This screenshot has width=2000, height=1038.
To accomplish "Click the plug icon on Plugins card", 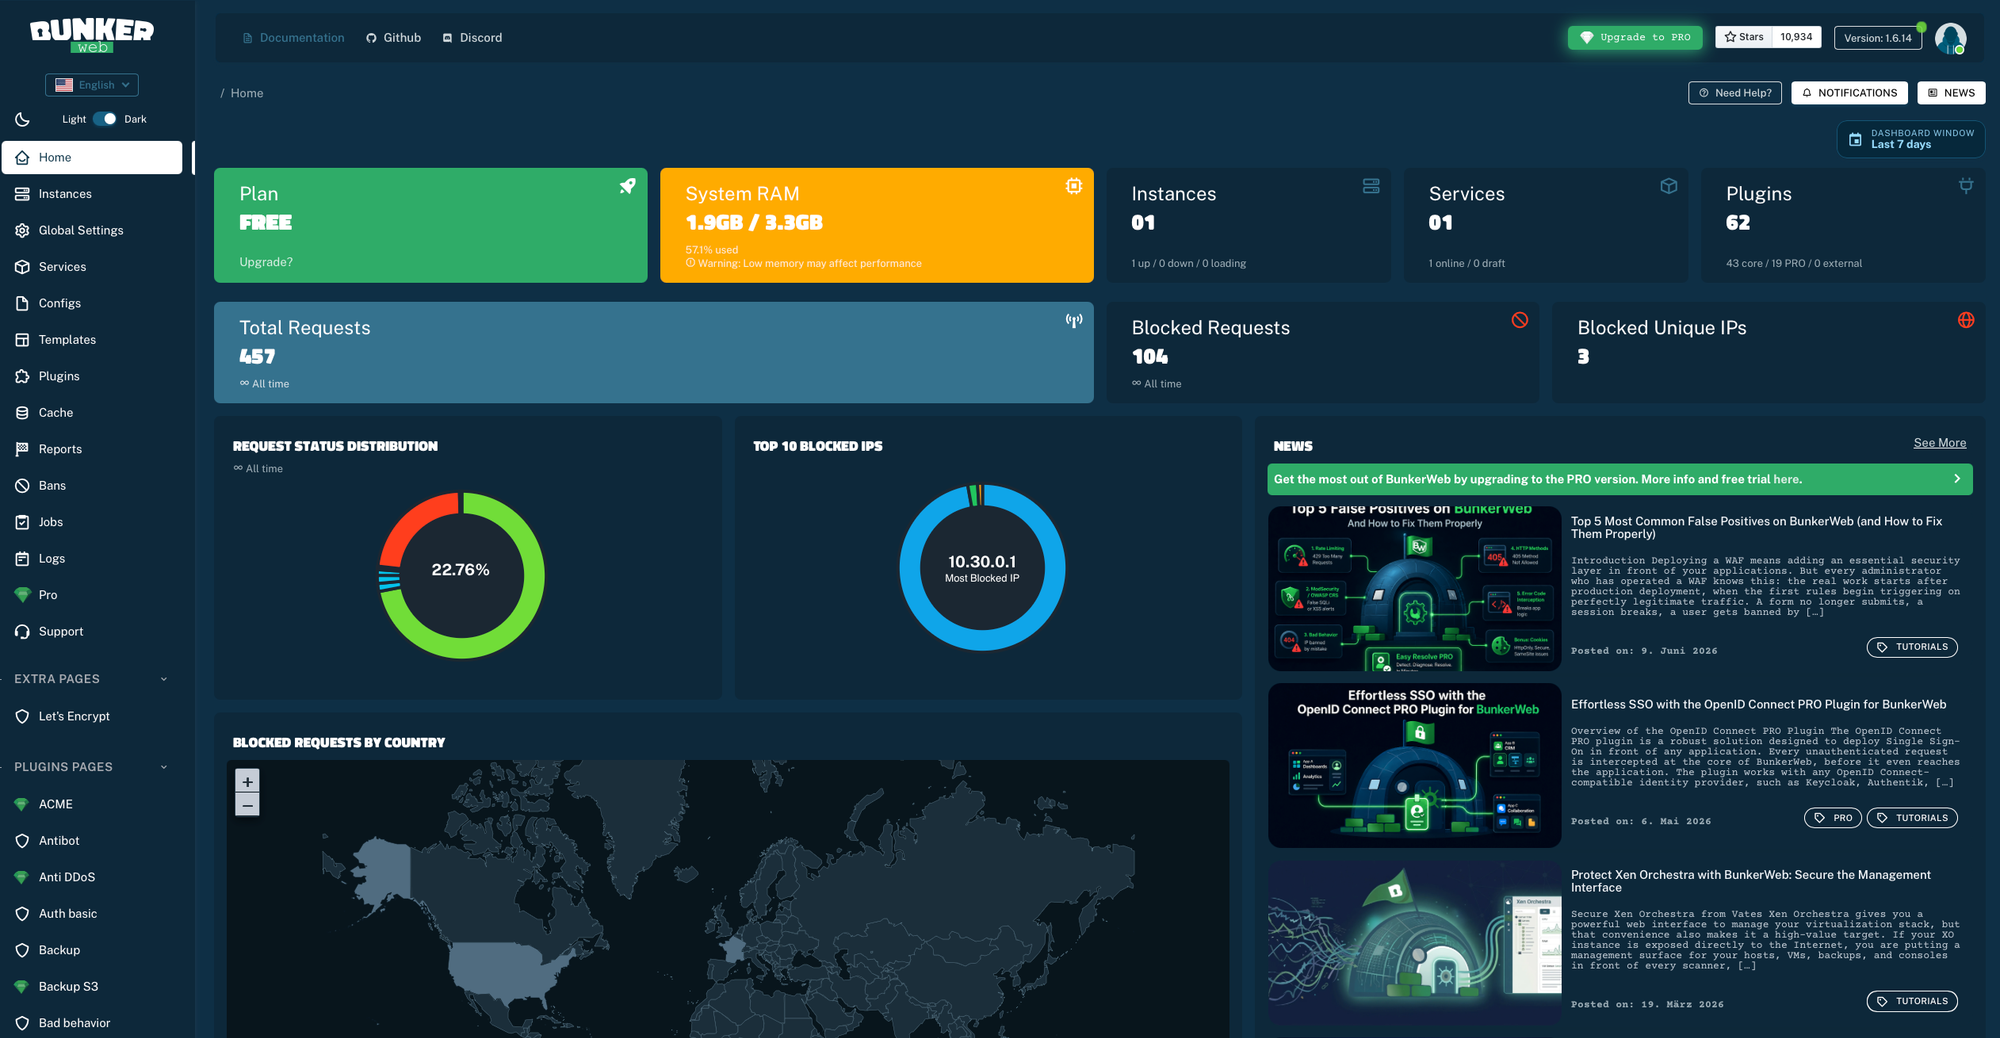I will pyautogui.click(x=1965, y=186).
